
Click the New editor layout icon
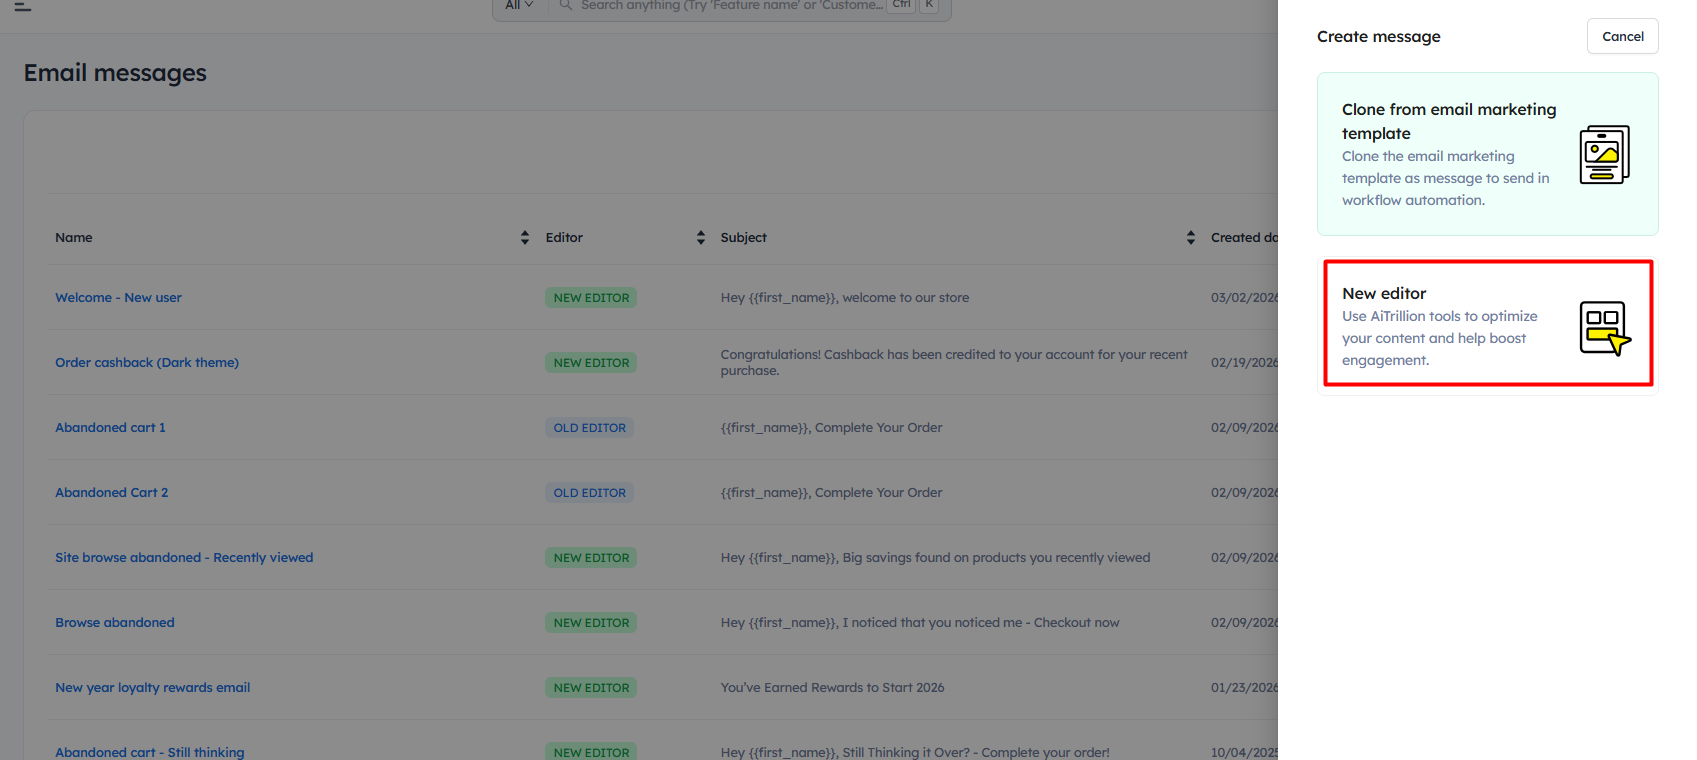(x=1604, y=328)
